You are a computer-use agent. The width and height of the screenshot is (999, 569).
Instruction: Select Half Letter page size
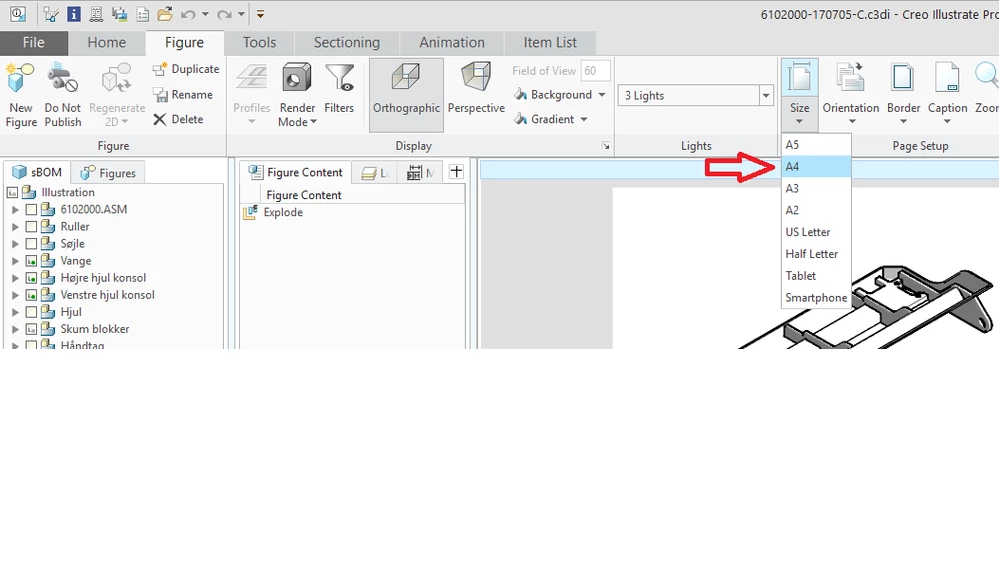[x=816, y=254]
